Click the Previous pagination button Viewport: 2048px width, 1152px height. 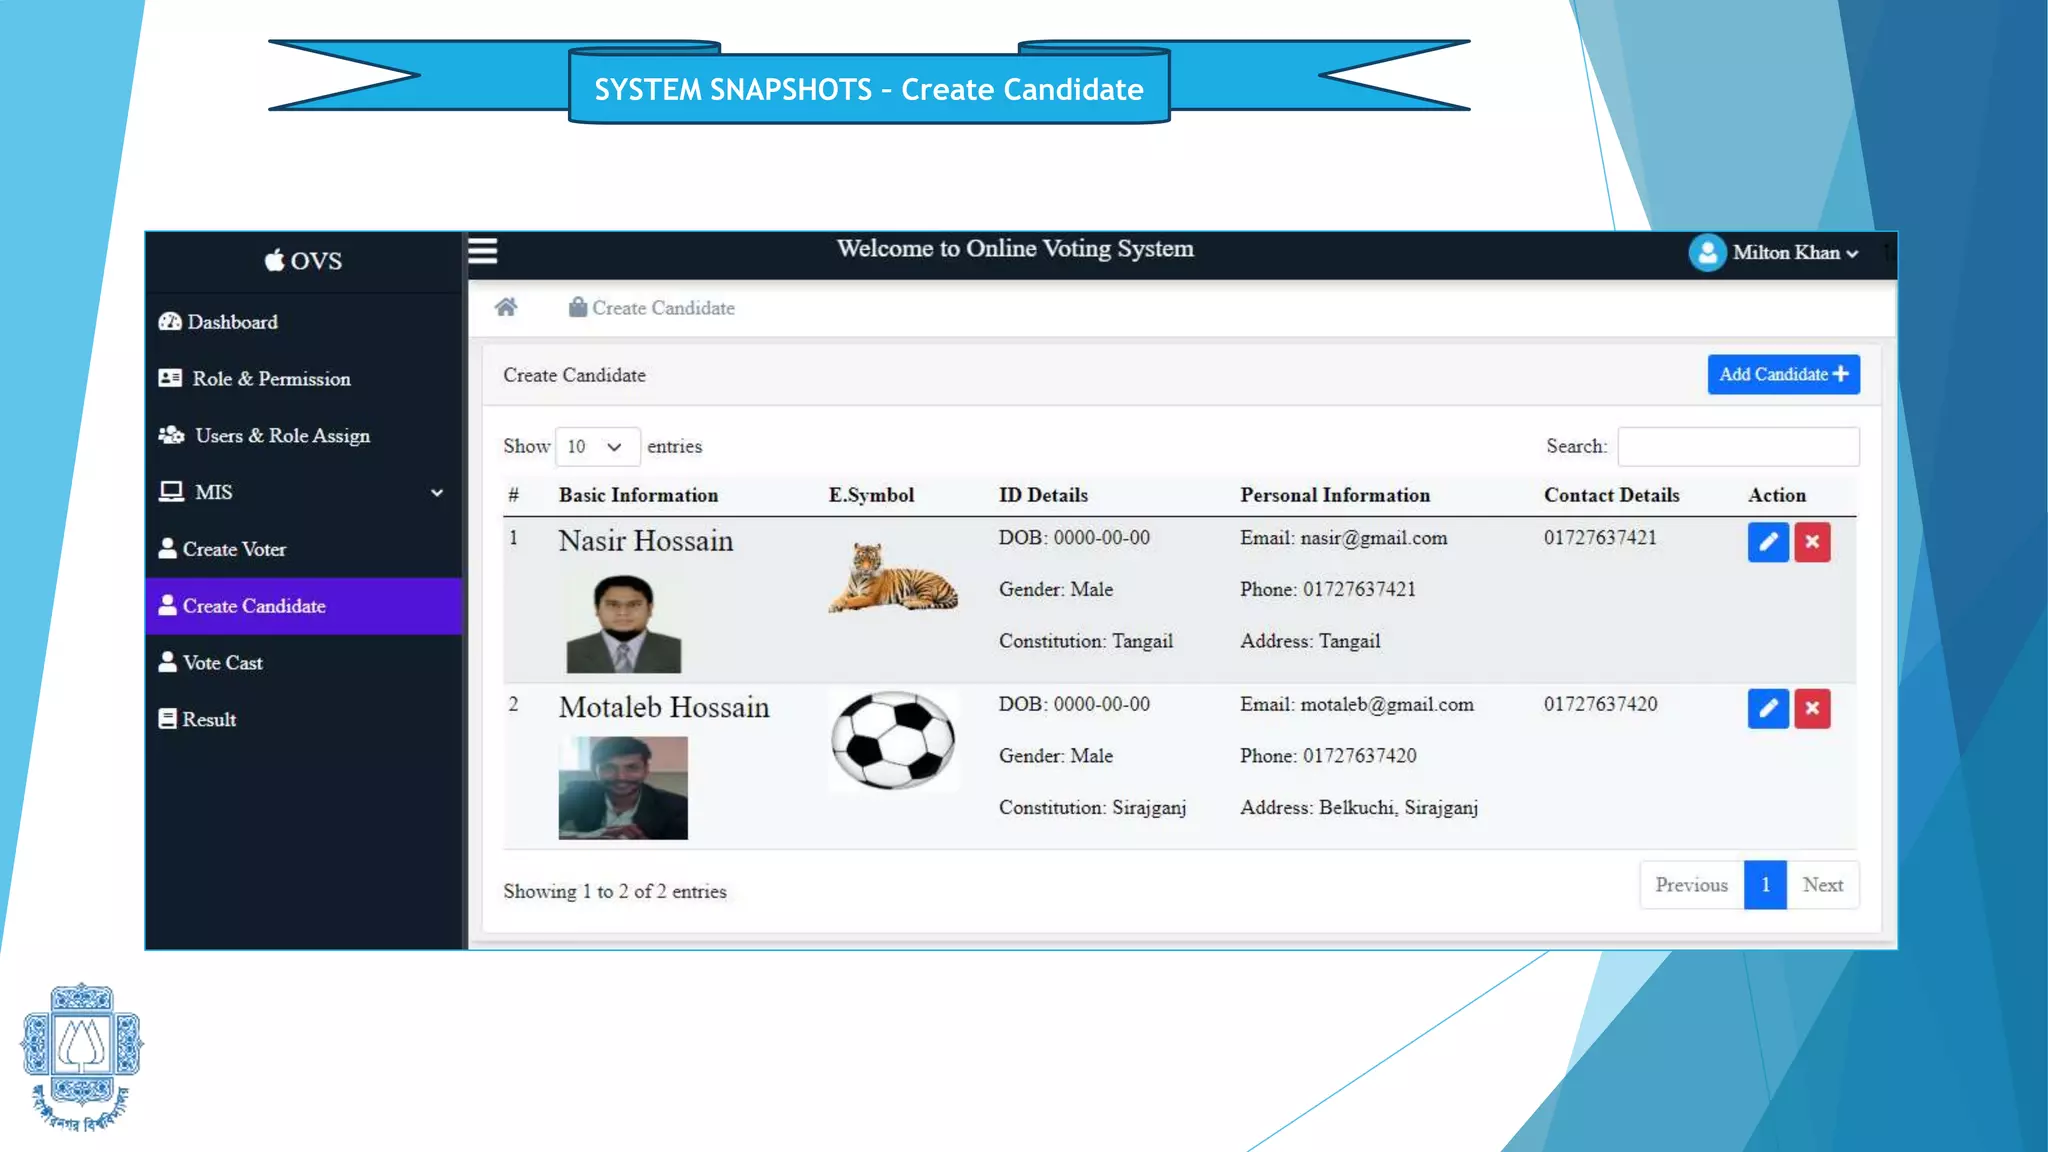(1691, 885)
